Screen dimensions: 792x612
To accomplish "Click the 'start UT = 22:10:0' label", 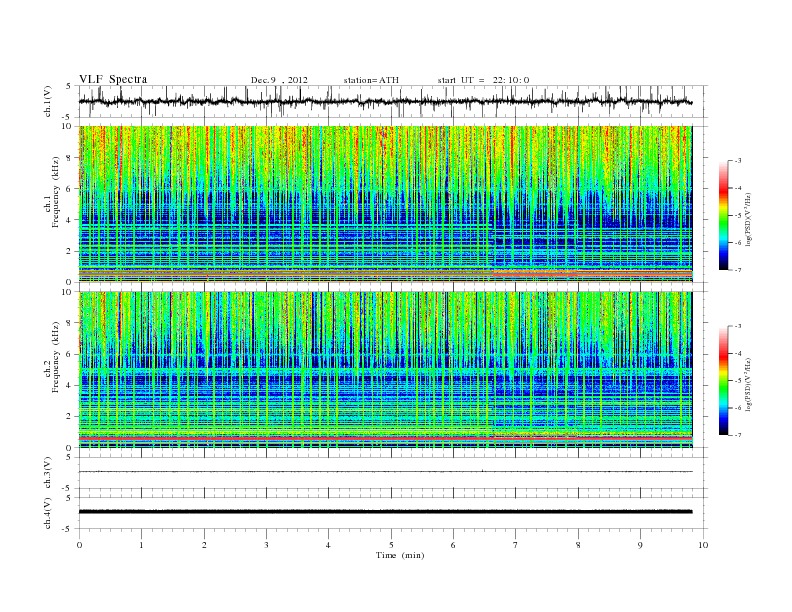I will 483,80.
